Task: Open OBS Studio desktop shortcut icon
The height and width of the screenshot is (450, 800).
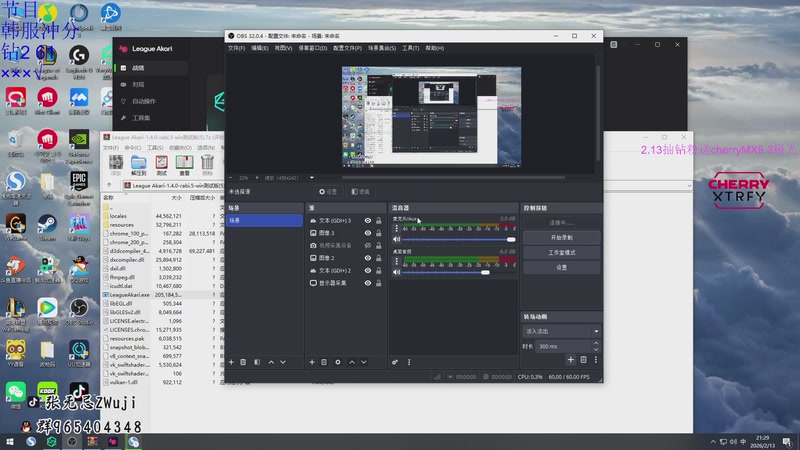Action: 79,312
